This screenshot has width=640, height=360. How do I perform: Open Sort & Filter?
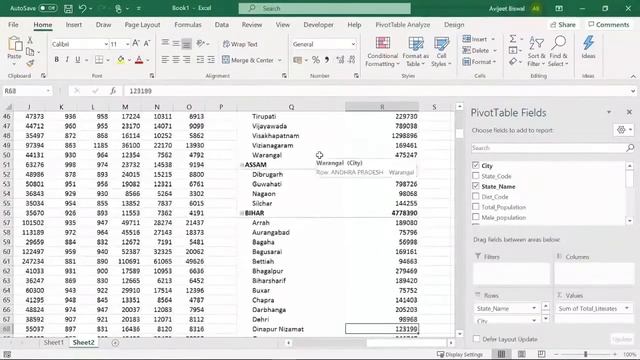point(536,52)
